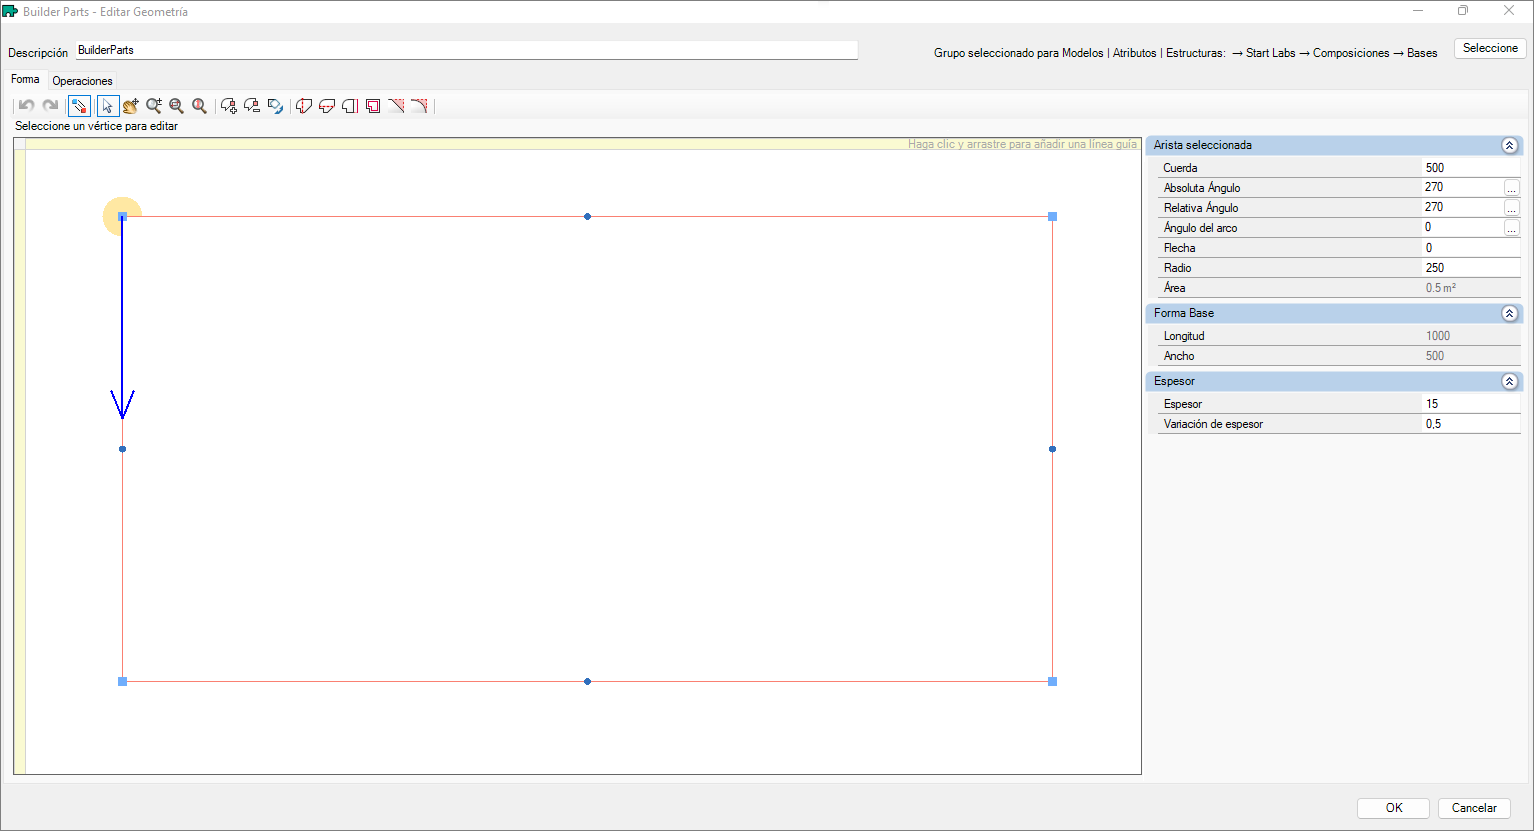The height and width of the screenshot is (835, 1538).
Task: Click the Descripción input field
Action: [467, 50]
